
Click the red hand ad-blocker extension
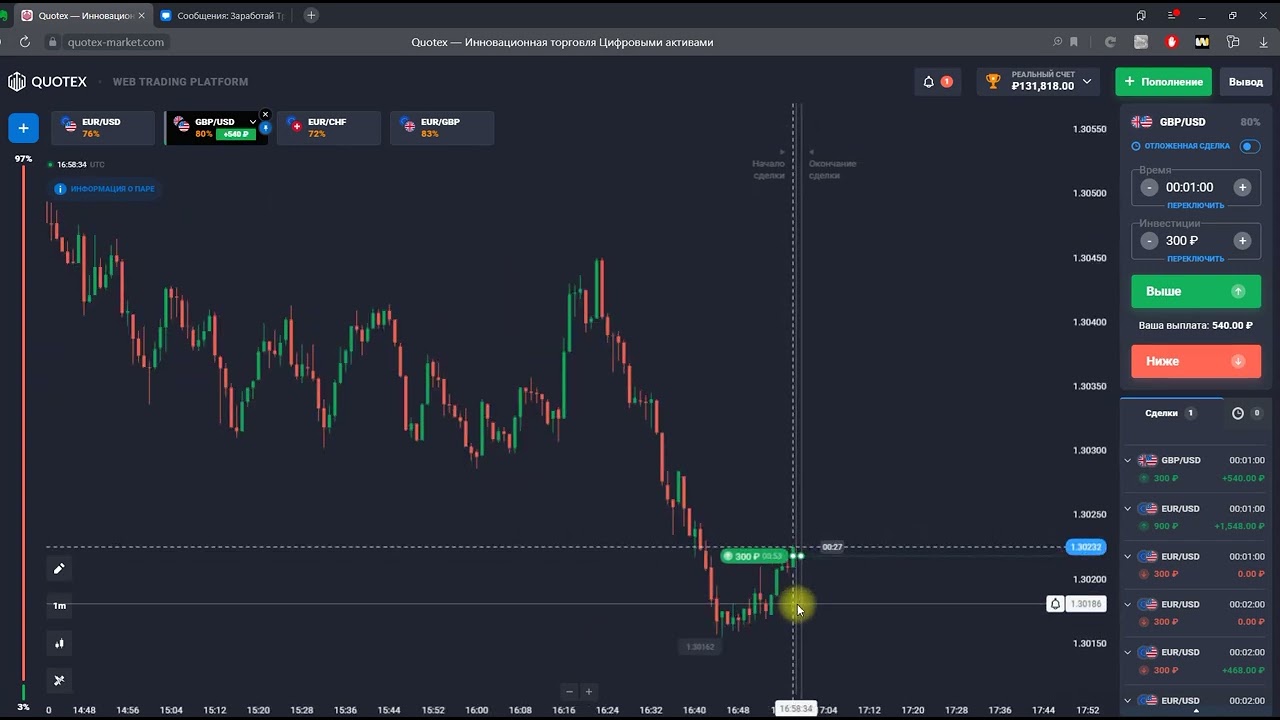[x=1172, y=42]
